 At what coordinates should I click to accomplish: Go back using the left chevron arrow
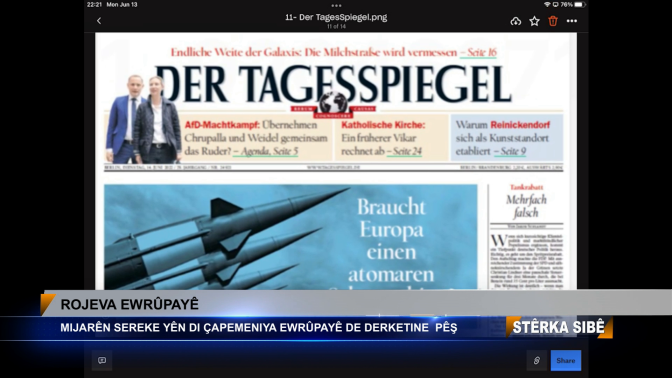[99, 21]
